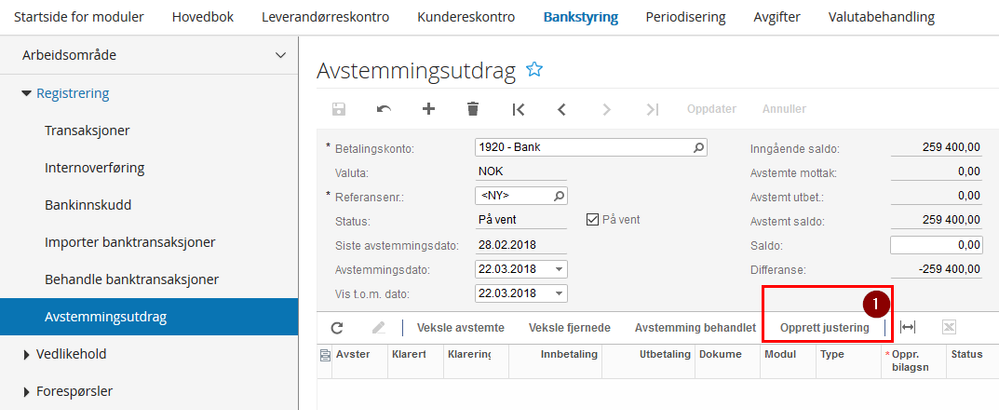The image size is (999, 410).
Task: Delete record using trash icon
Action: [x=473, y=109]
